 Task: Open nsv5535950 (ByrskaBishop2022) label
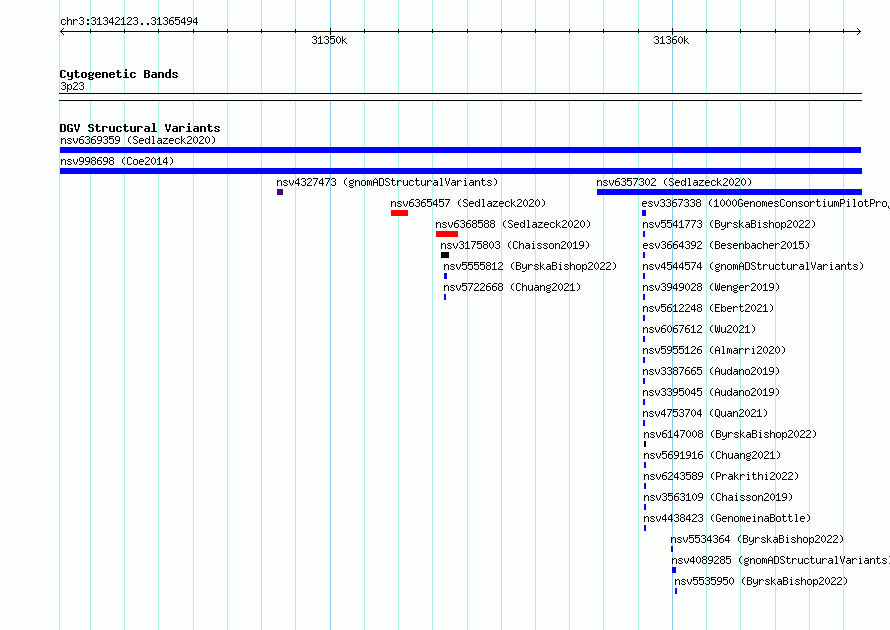tap(761, 581)
